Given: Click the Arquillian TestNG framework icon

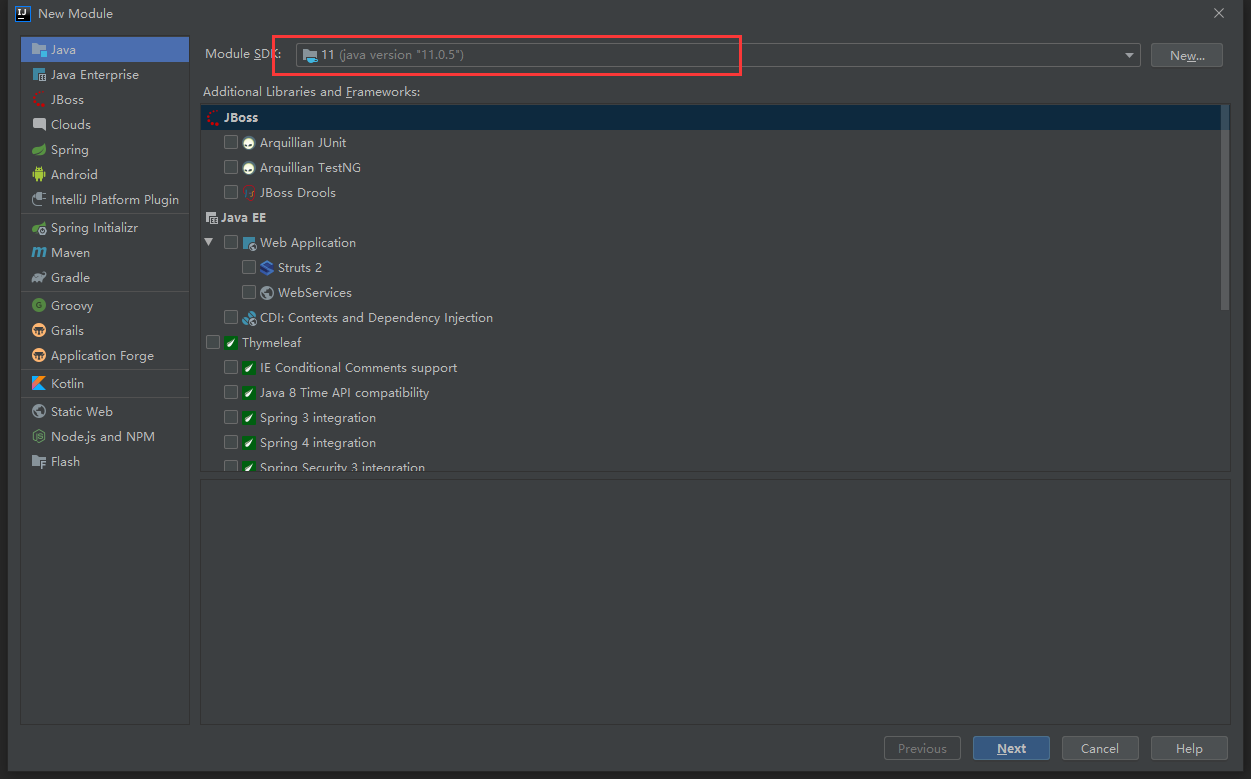Looking at the screenshot, I should click(x=249, y=168).
